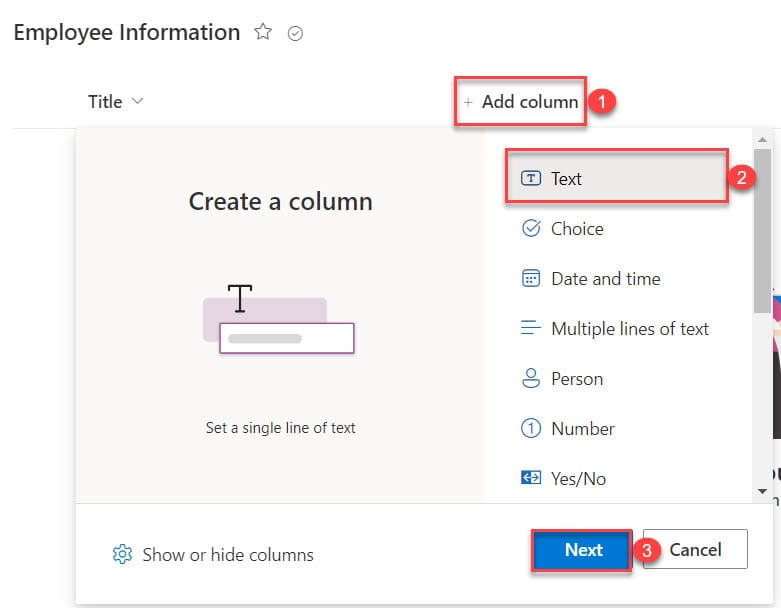This screenshot has height=608, width=781.
Task: Select the Choice column type
Action: point(617,229)
